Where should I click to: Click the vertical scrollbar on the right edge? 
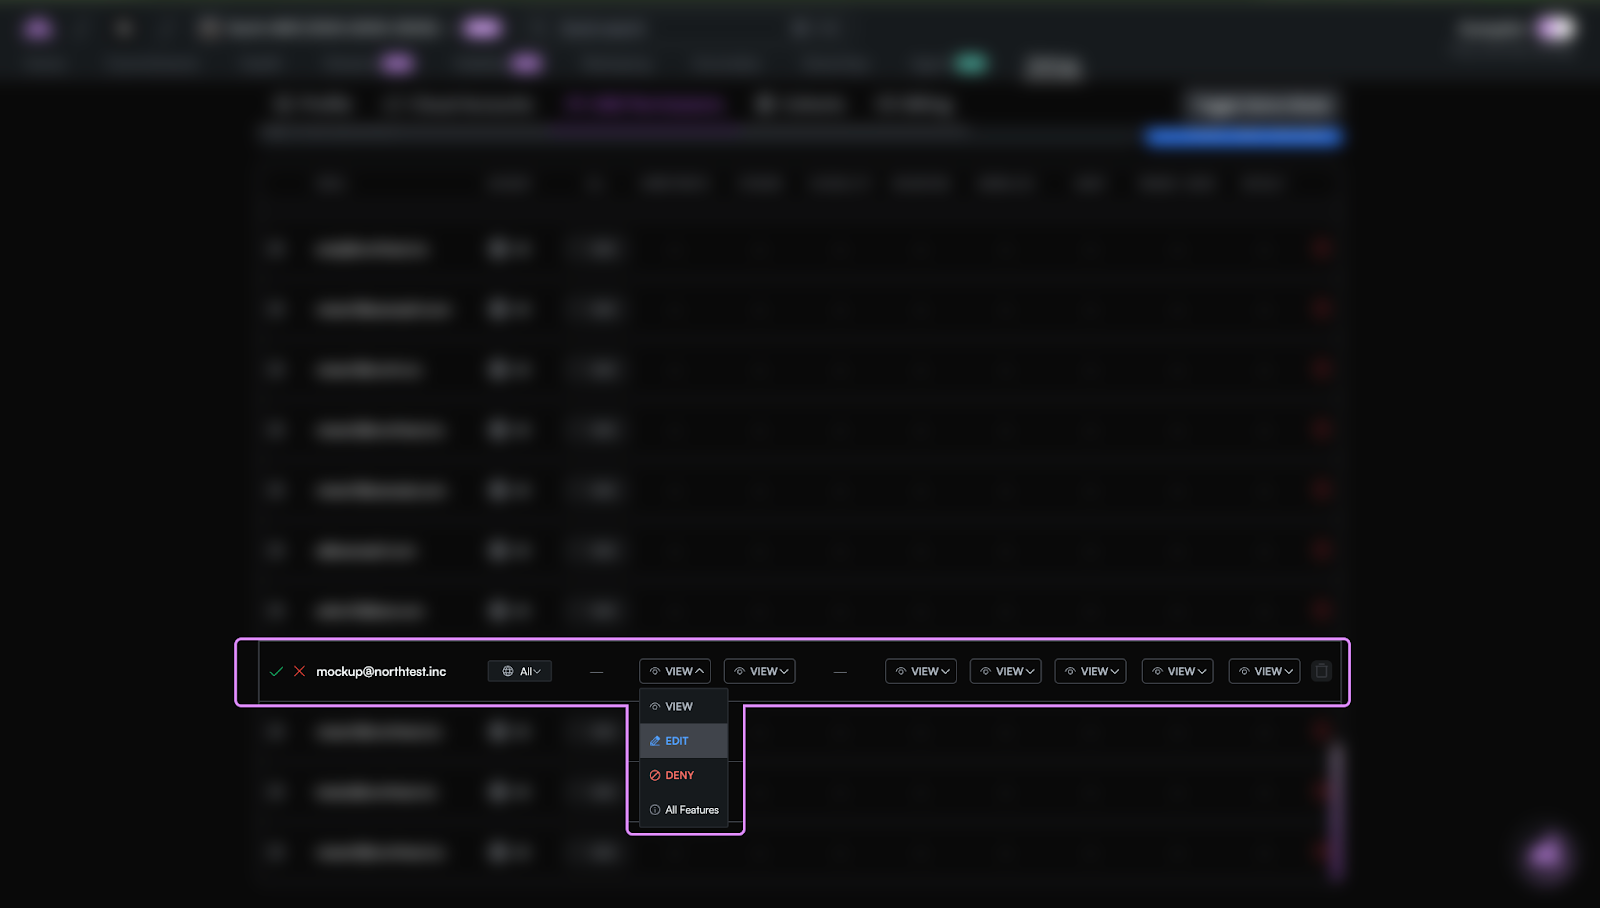click(x=1334, y=800)
